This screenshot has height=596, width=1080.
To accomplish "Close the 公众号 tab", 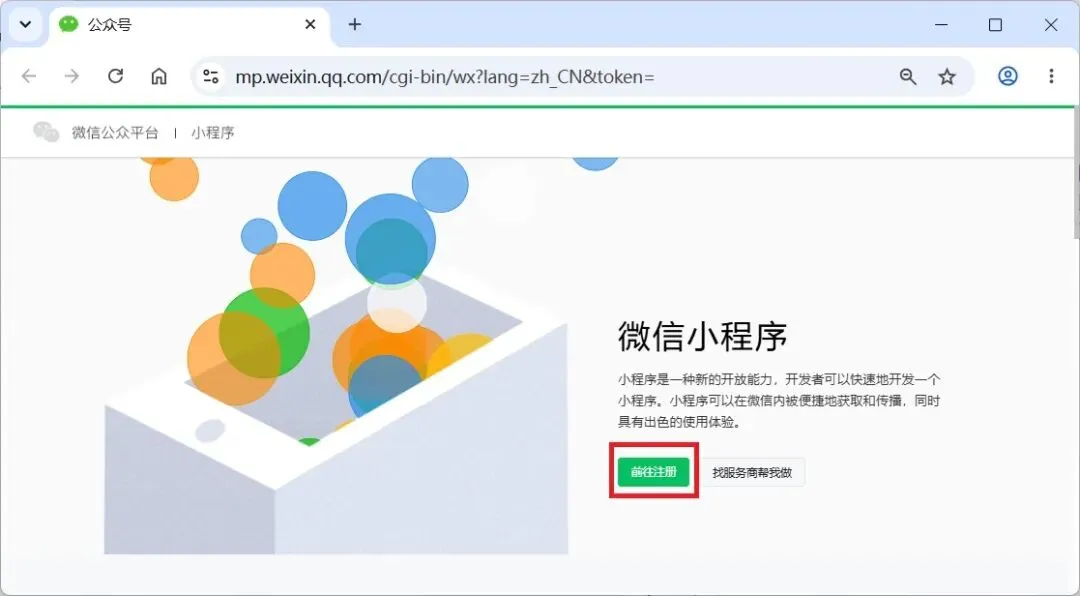I will [x=310, y=25].
